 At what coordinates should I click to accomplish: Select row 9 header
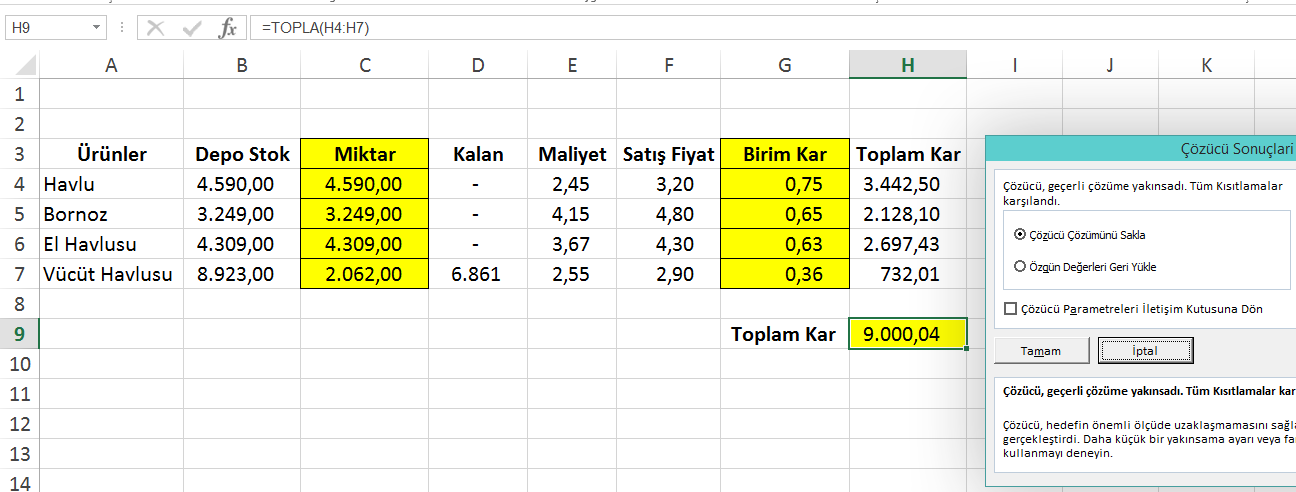tap(20, 334)
